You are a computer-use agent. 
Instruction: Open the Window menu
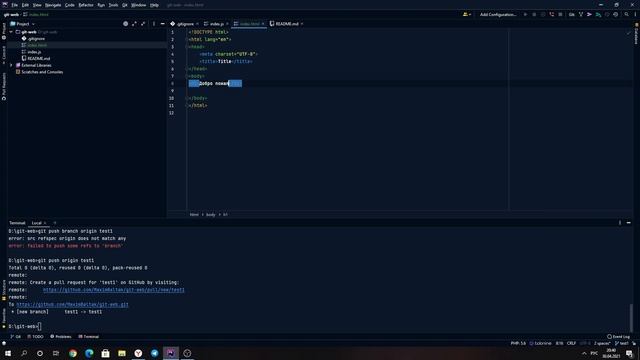tap(139, 5)
